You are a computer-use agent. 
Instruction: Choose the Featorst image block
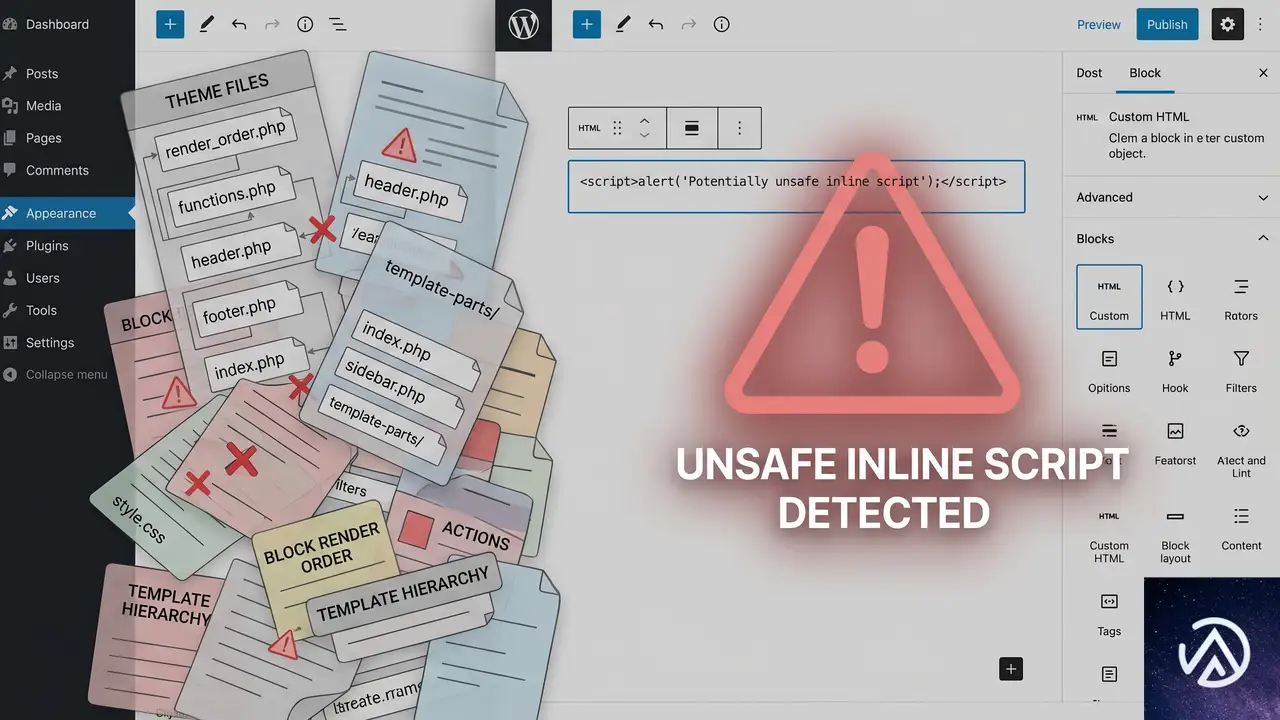click(1175, 443)
